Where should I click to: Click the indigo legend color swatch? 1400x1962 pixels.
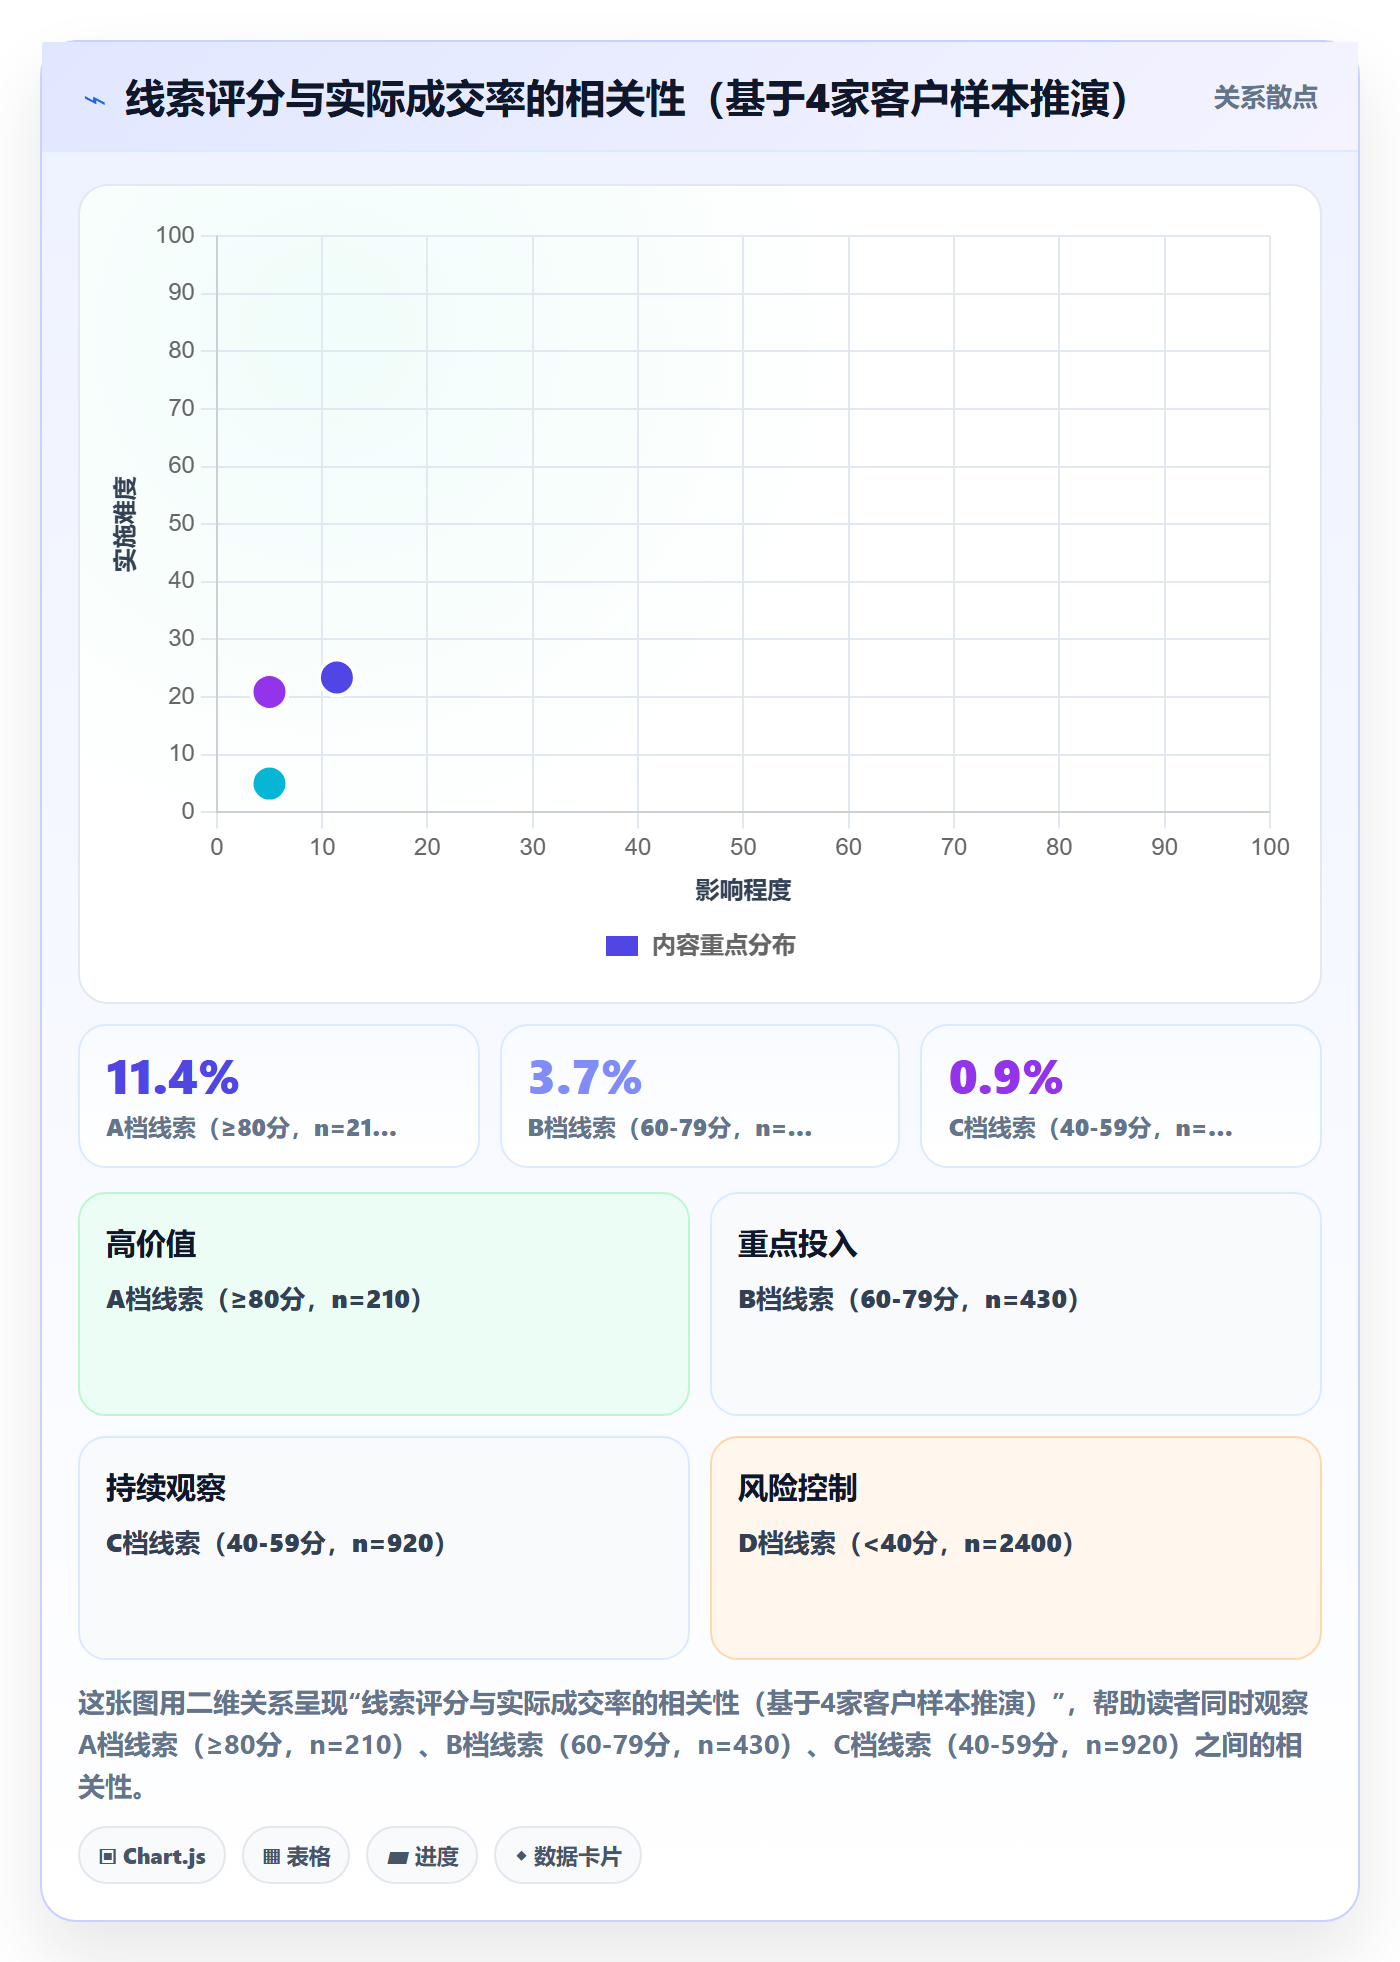[x=622, y=946]
